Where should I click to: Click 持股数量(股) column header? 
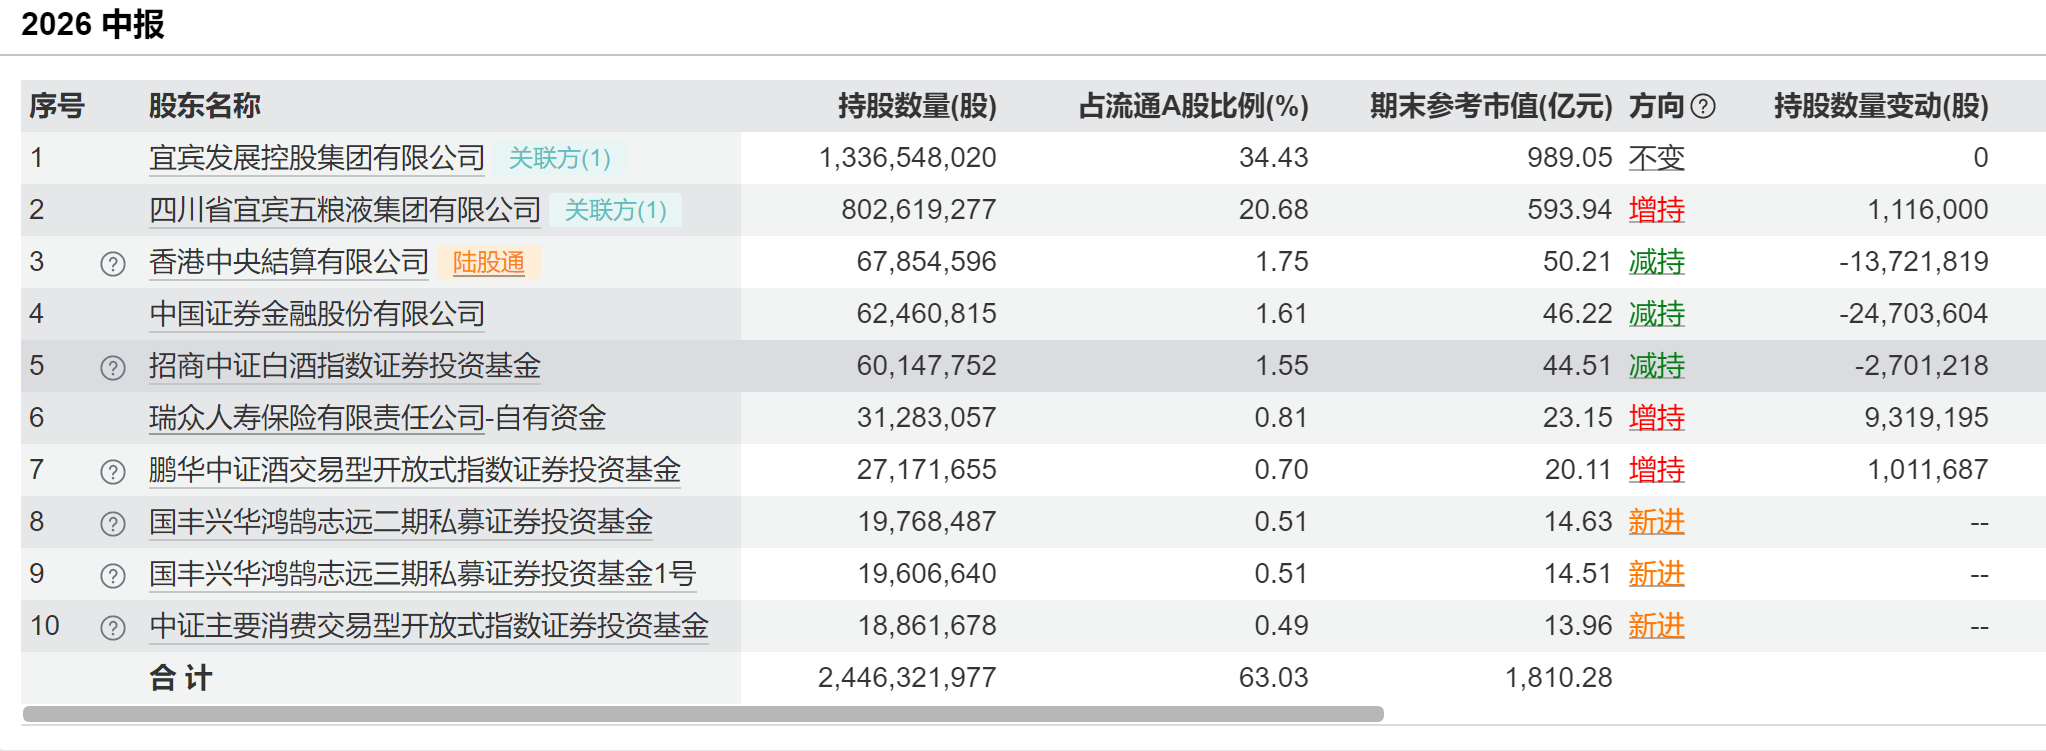[917, 106]
